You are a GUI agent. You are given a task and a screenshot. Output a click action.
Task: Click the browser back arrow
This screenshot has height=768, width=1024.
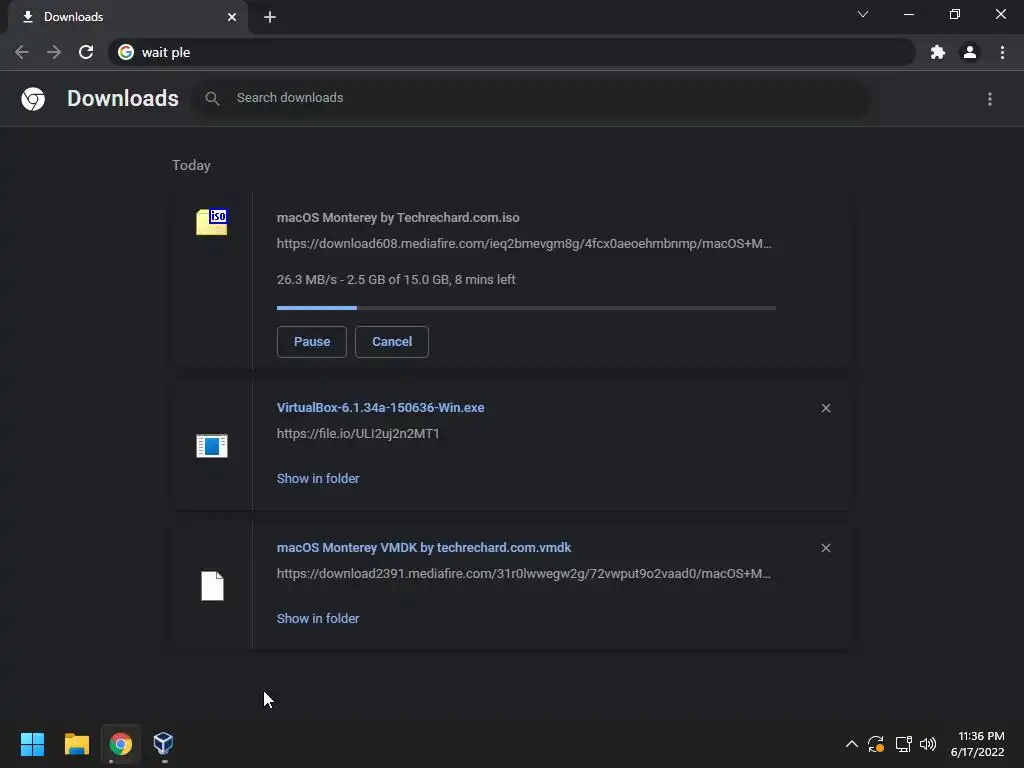(22, 52)
